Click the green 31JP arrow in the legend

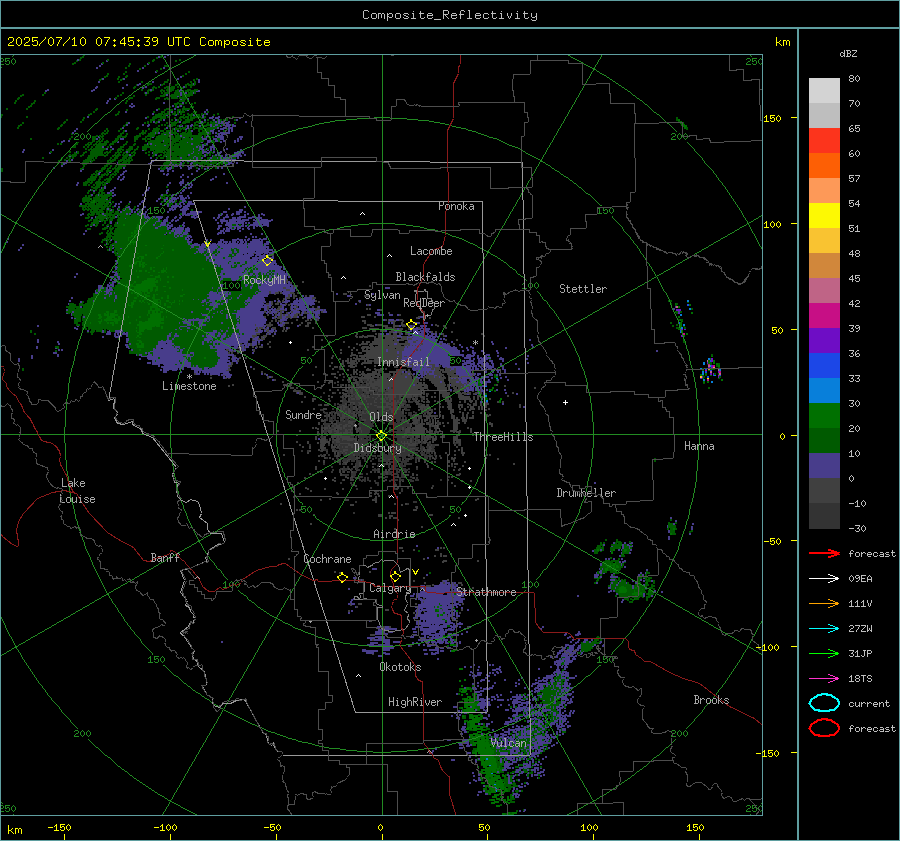coord(824,653)
